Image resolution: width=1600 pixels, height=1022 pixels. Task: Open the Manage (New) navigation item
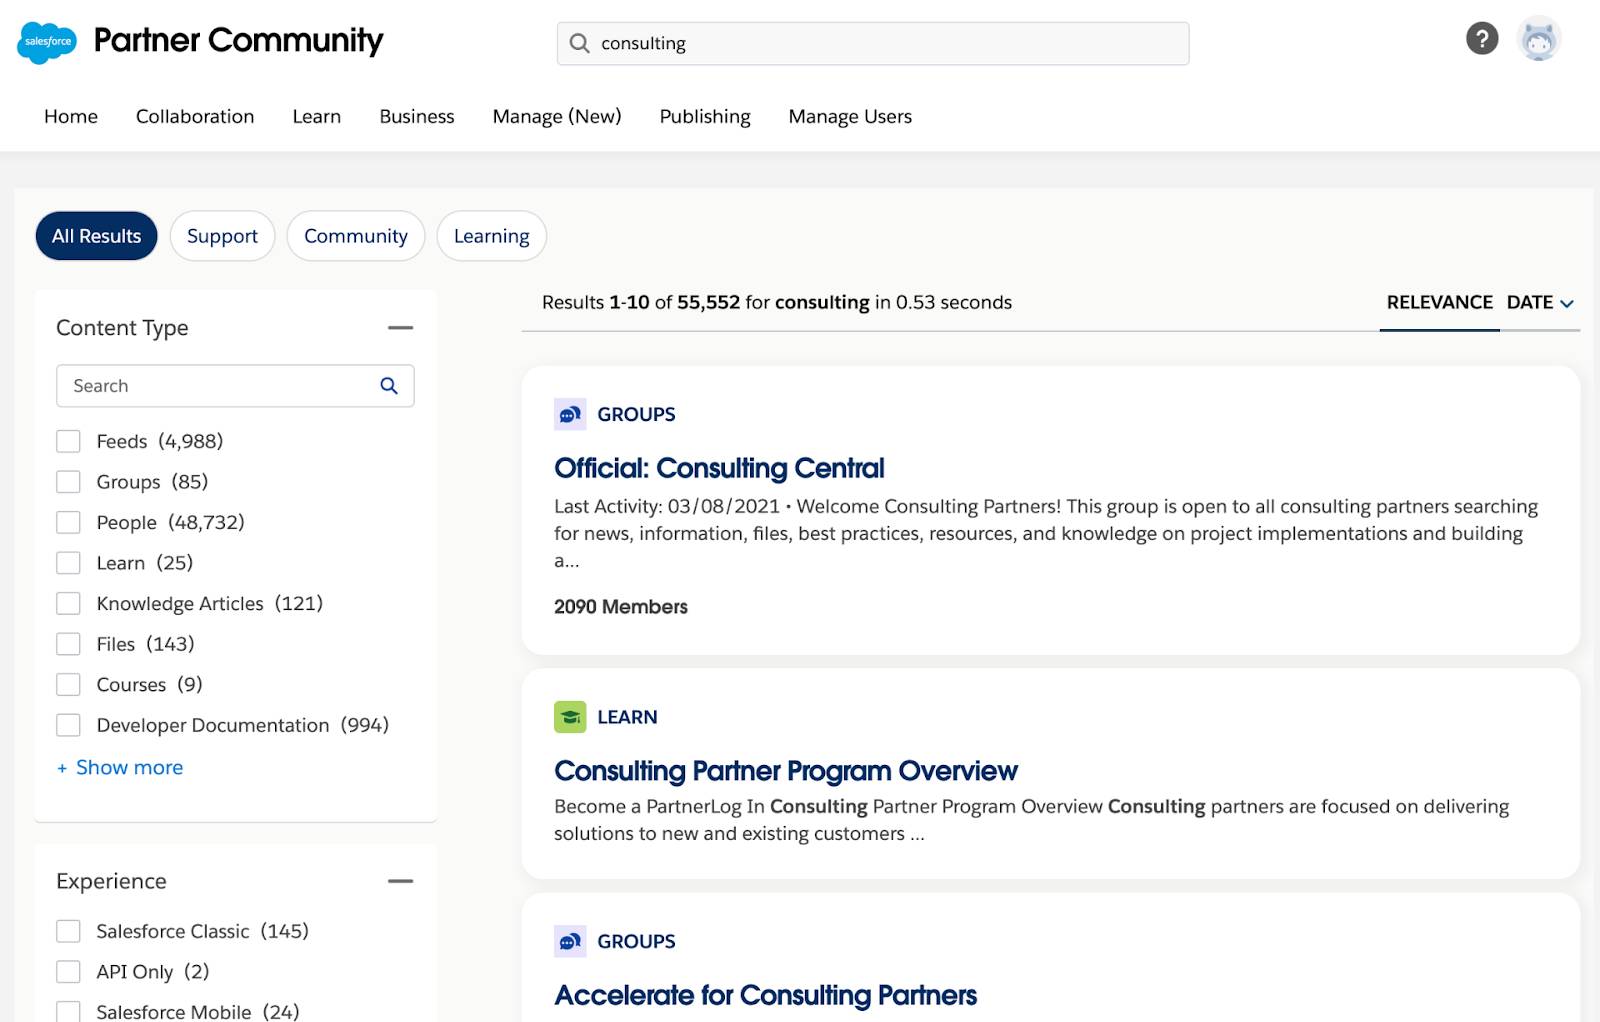point(557,117)
